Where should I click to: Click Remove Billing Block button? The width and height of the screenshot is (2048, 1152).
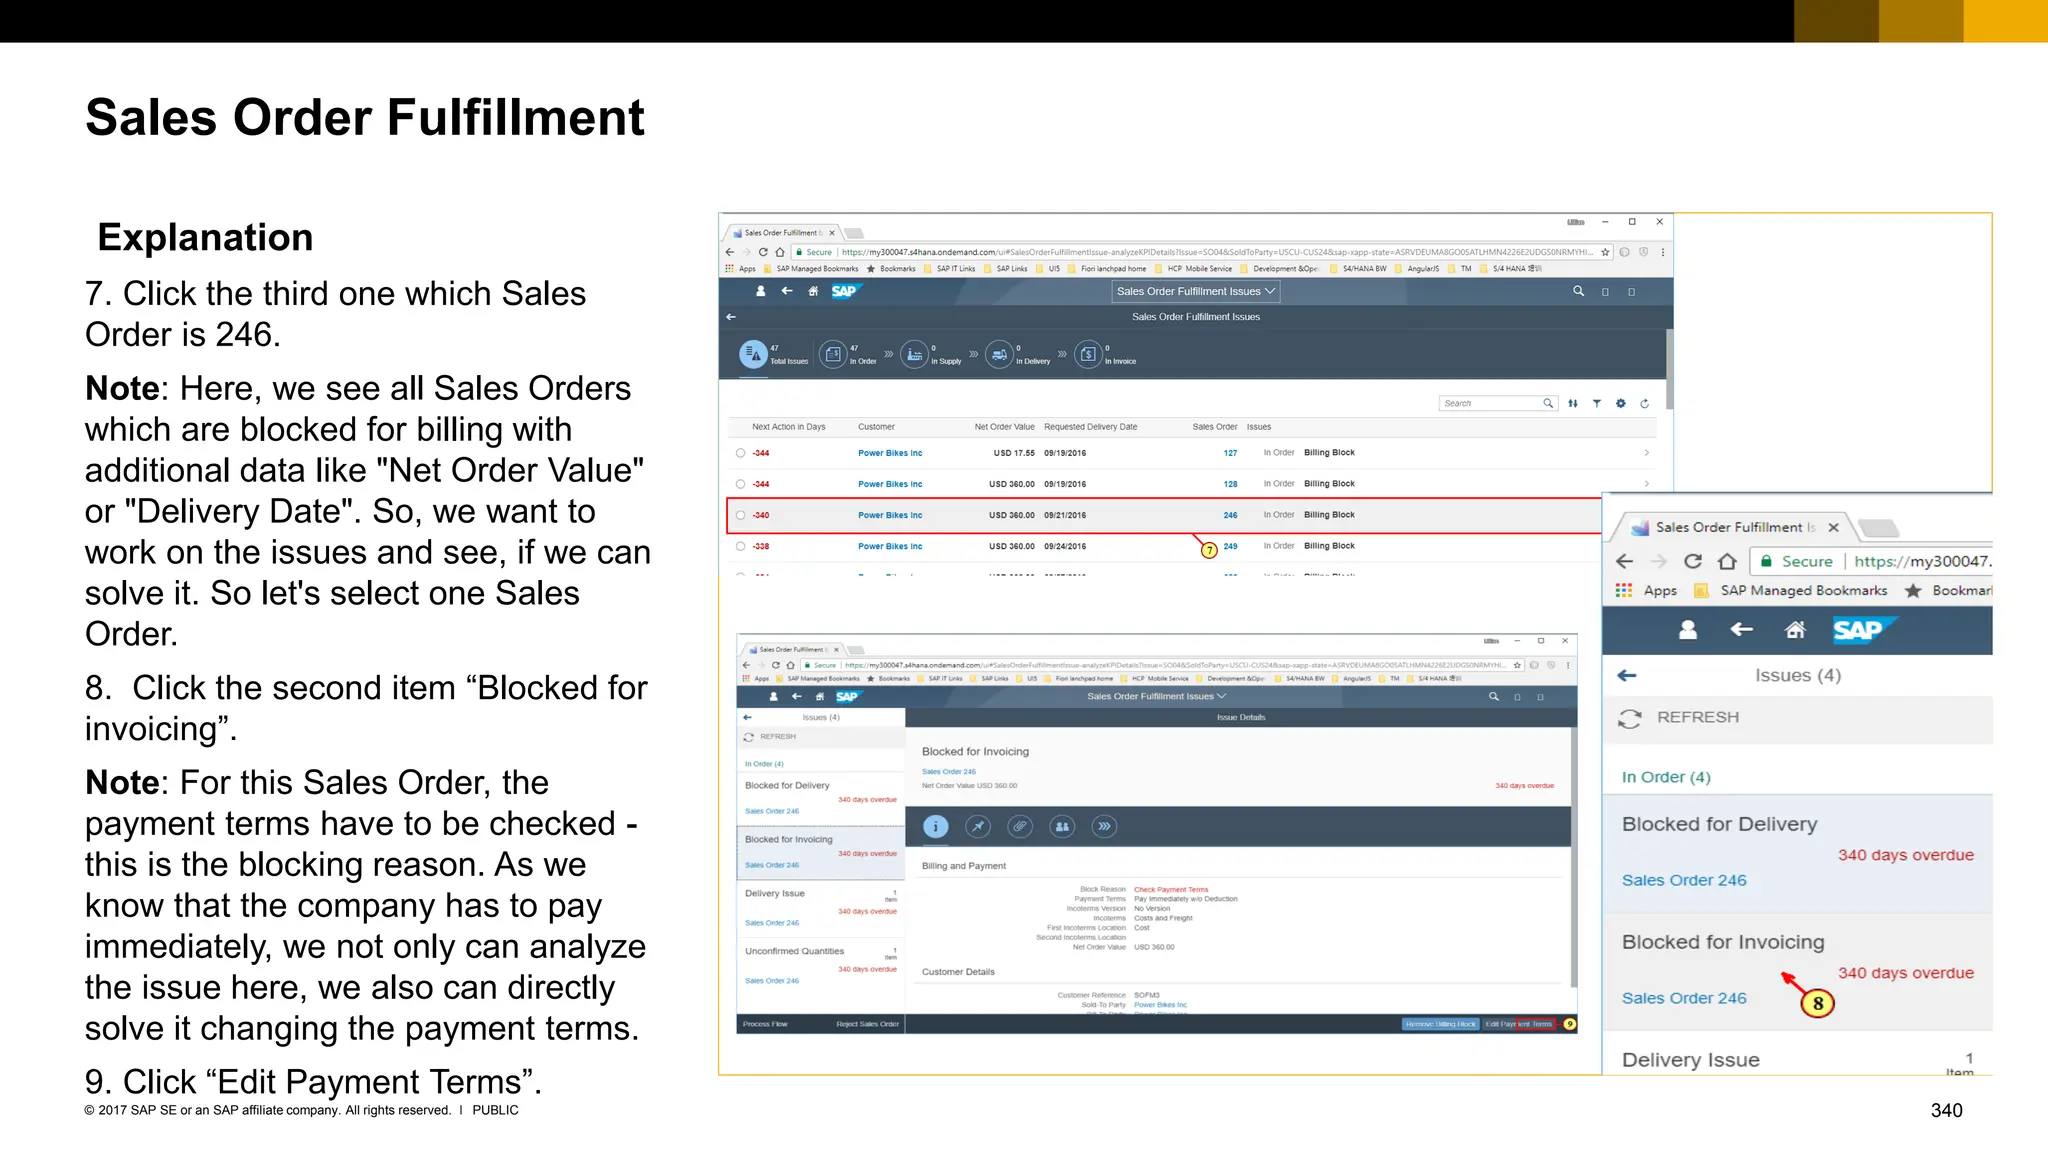pos(1440,1024)
